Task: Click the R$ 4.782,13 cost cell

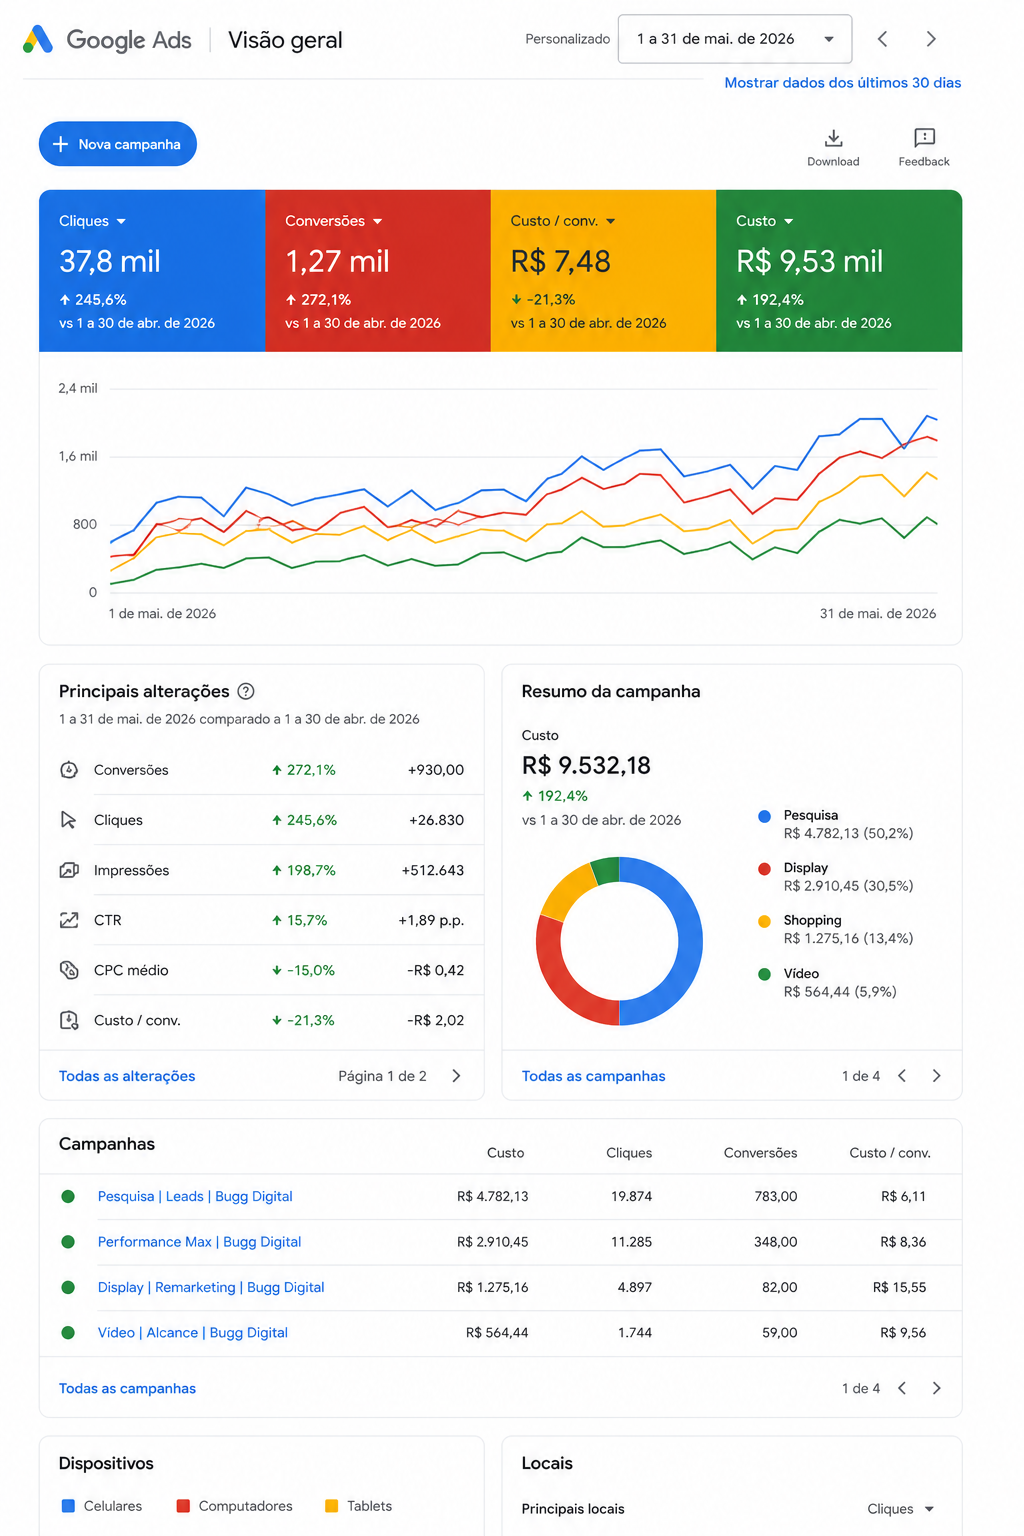Action: click(493, 1196)
